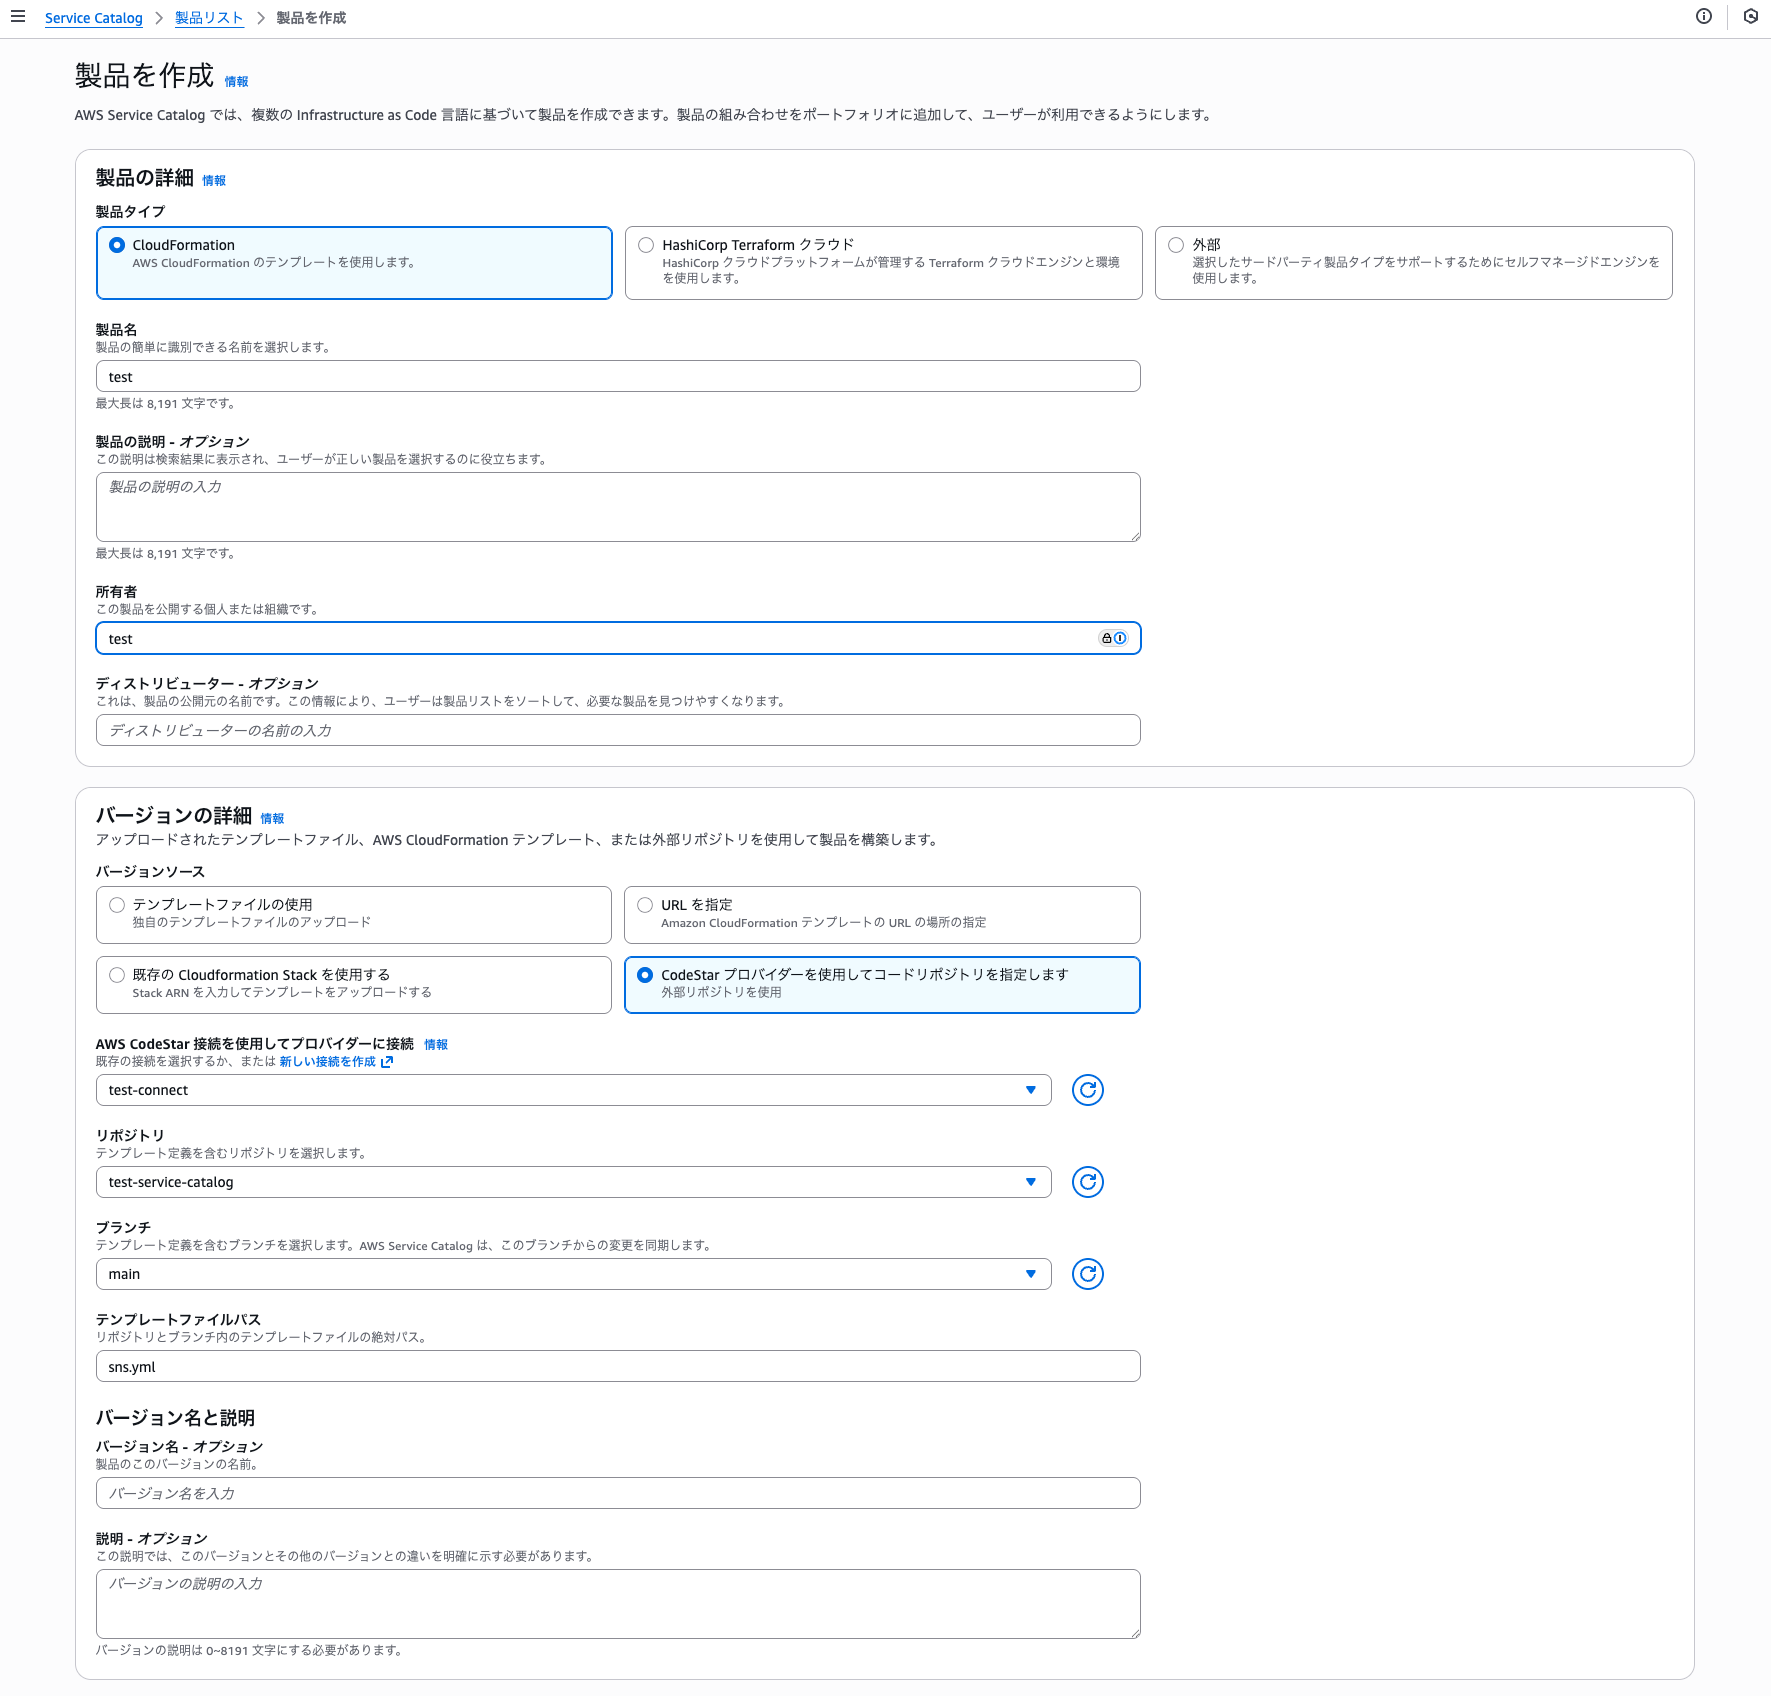The width and height of the screenshot is (1771, 1696).
Task: Refresh the branch list
Action: point(1087,1274)
